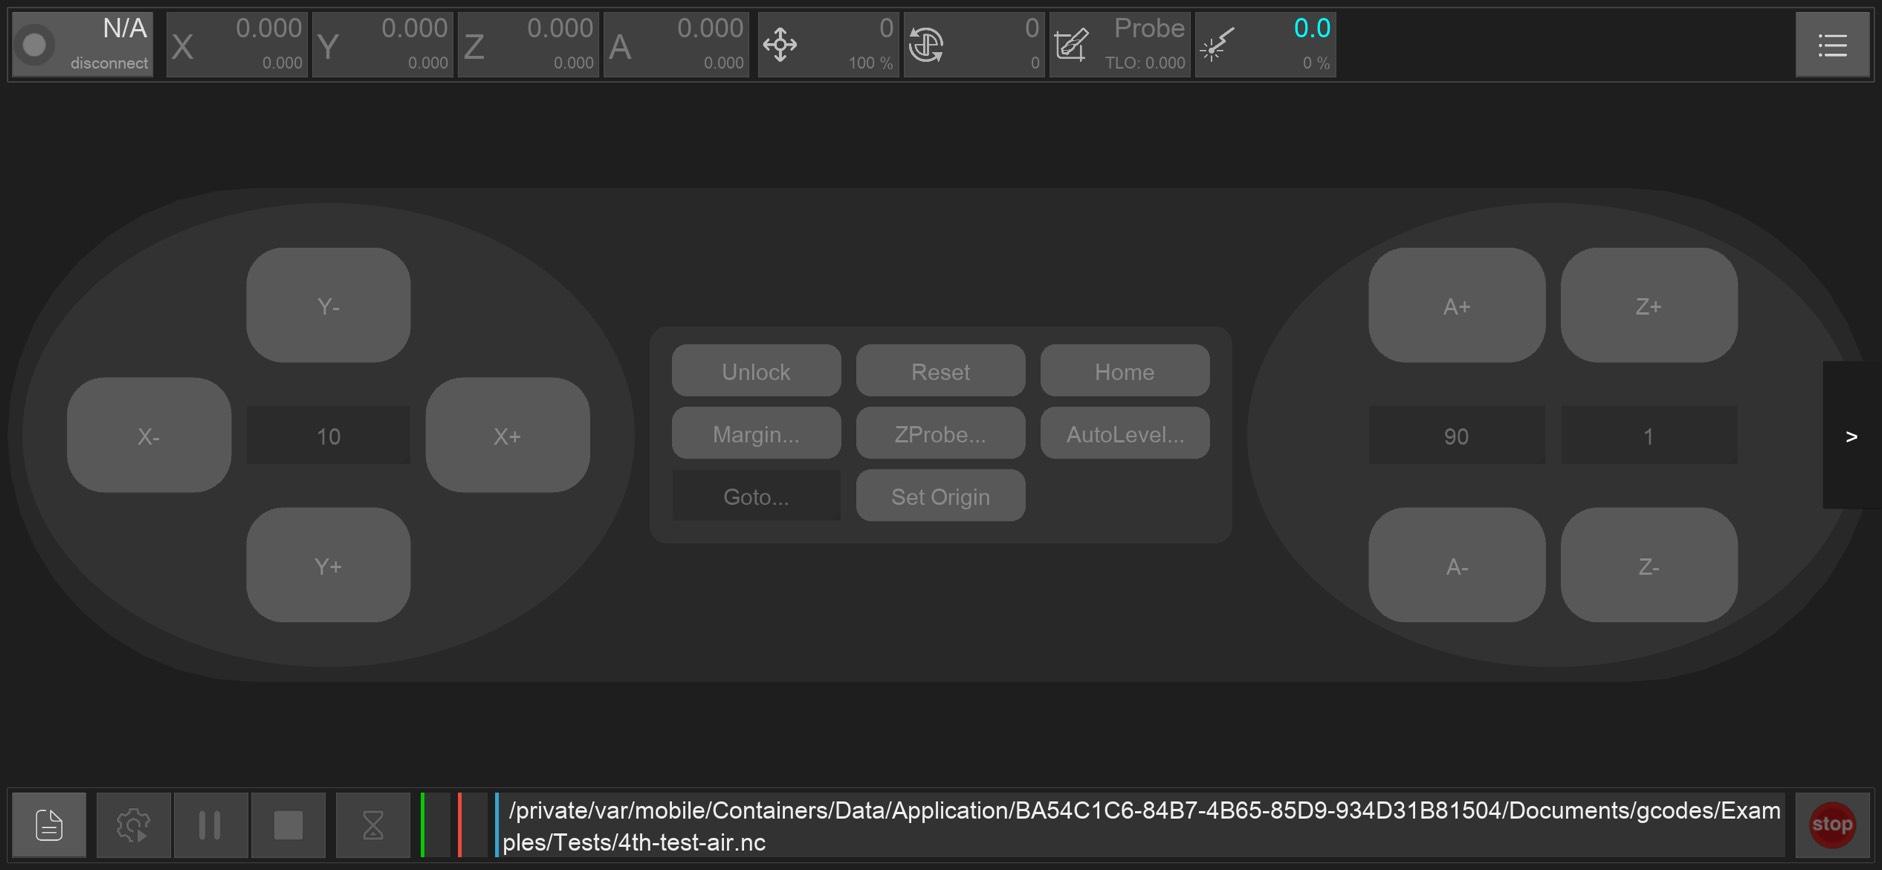
Task: Click the hamburger menu icon
Action: pyautogui.click(x=1831, y=45)
